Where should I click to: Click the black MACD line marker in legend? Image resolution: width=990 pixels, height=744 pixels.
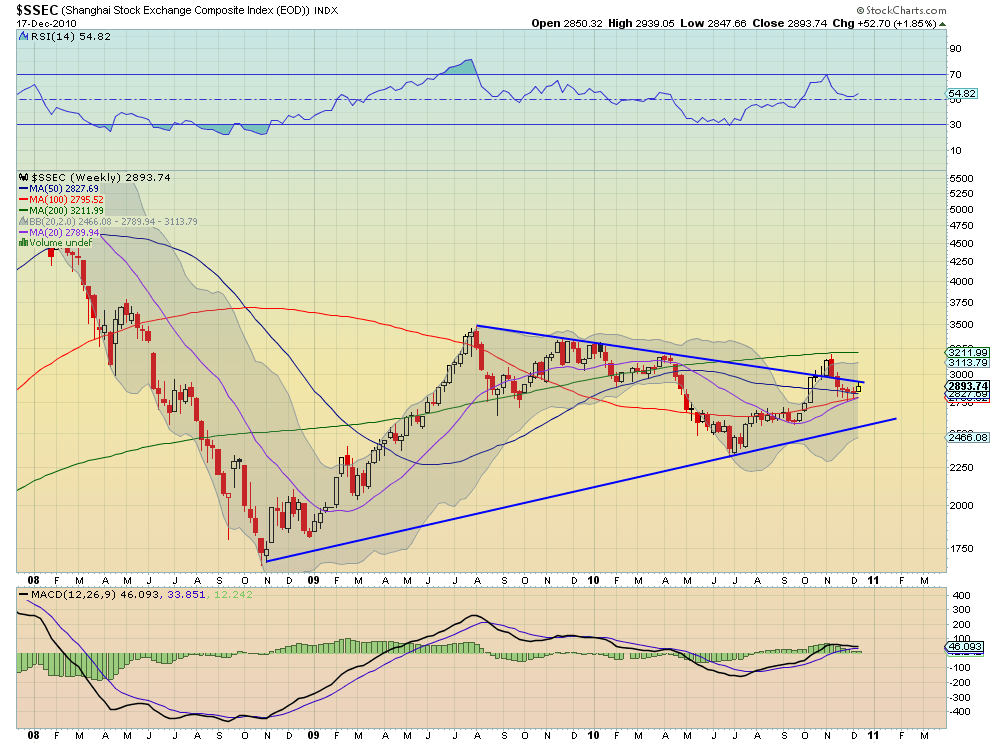(24, 595)
